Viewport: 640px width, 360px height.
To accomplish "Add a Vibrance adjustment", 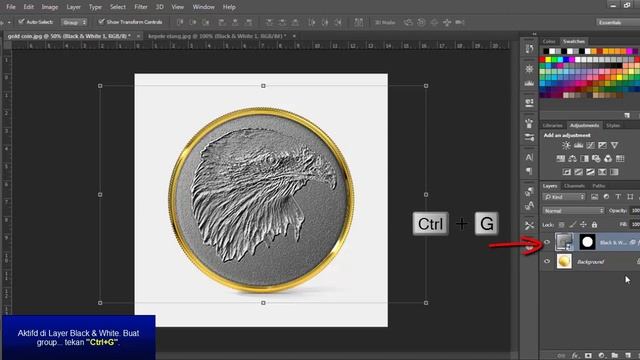I will pyautogui.click(x=614, y=145).
